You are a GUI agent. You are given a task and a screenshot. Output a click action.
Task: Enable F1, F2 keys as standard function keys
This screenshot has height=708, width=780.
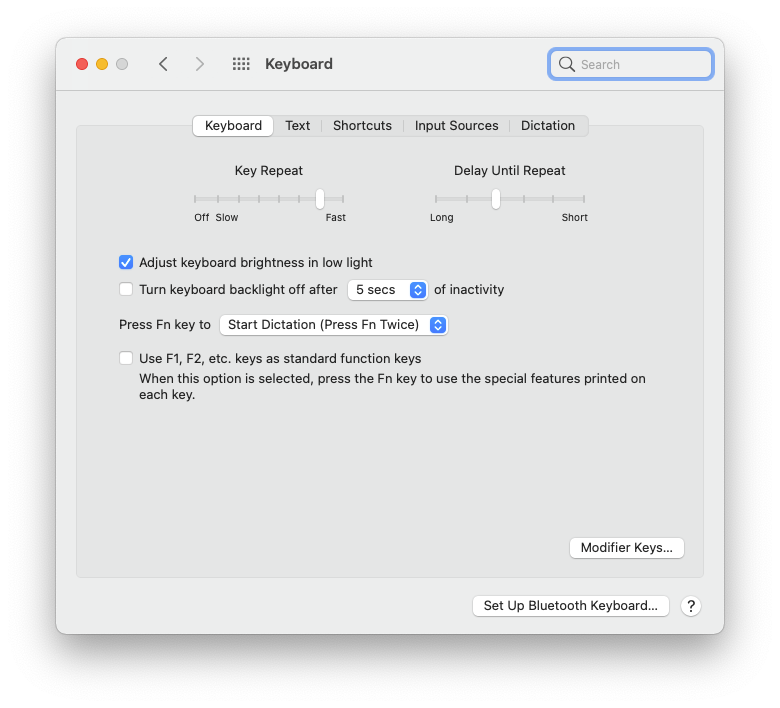tap(126, 358)
